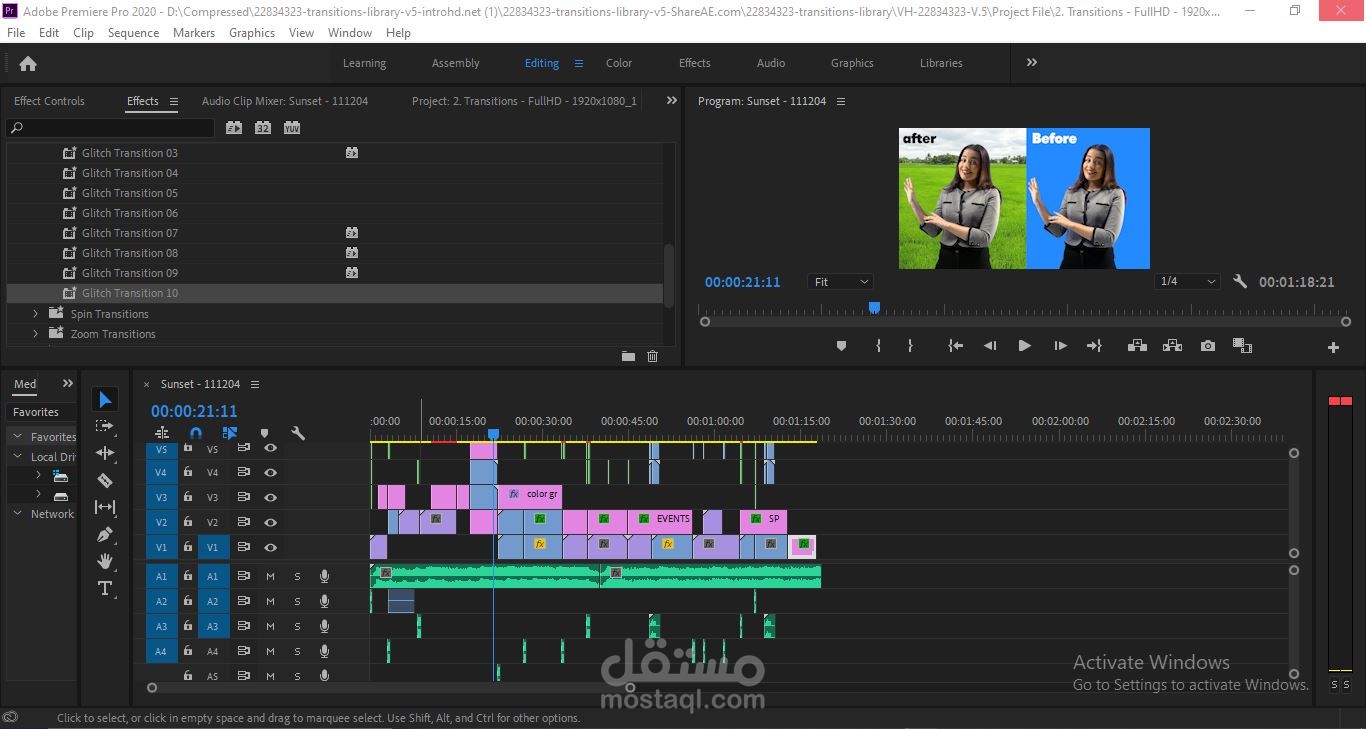Select the Razor tool

point(105,480)
